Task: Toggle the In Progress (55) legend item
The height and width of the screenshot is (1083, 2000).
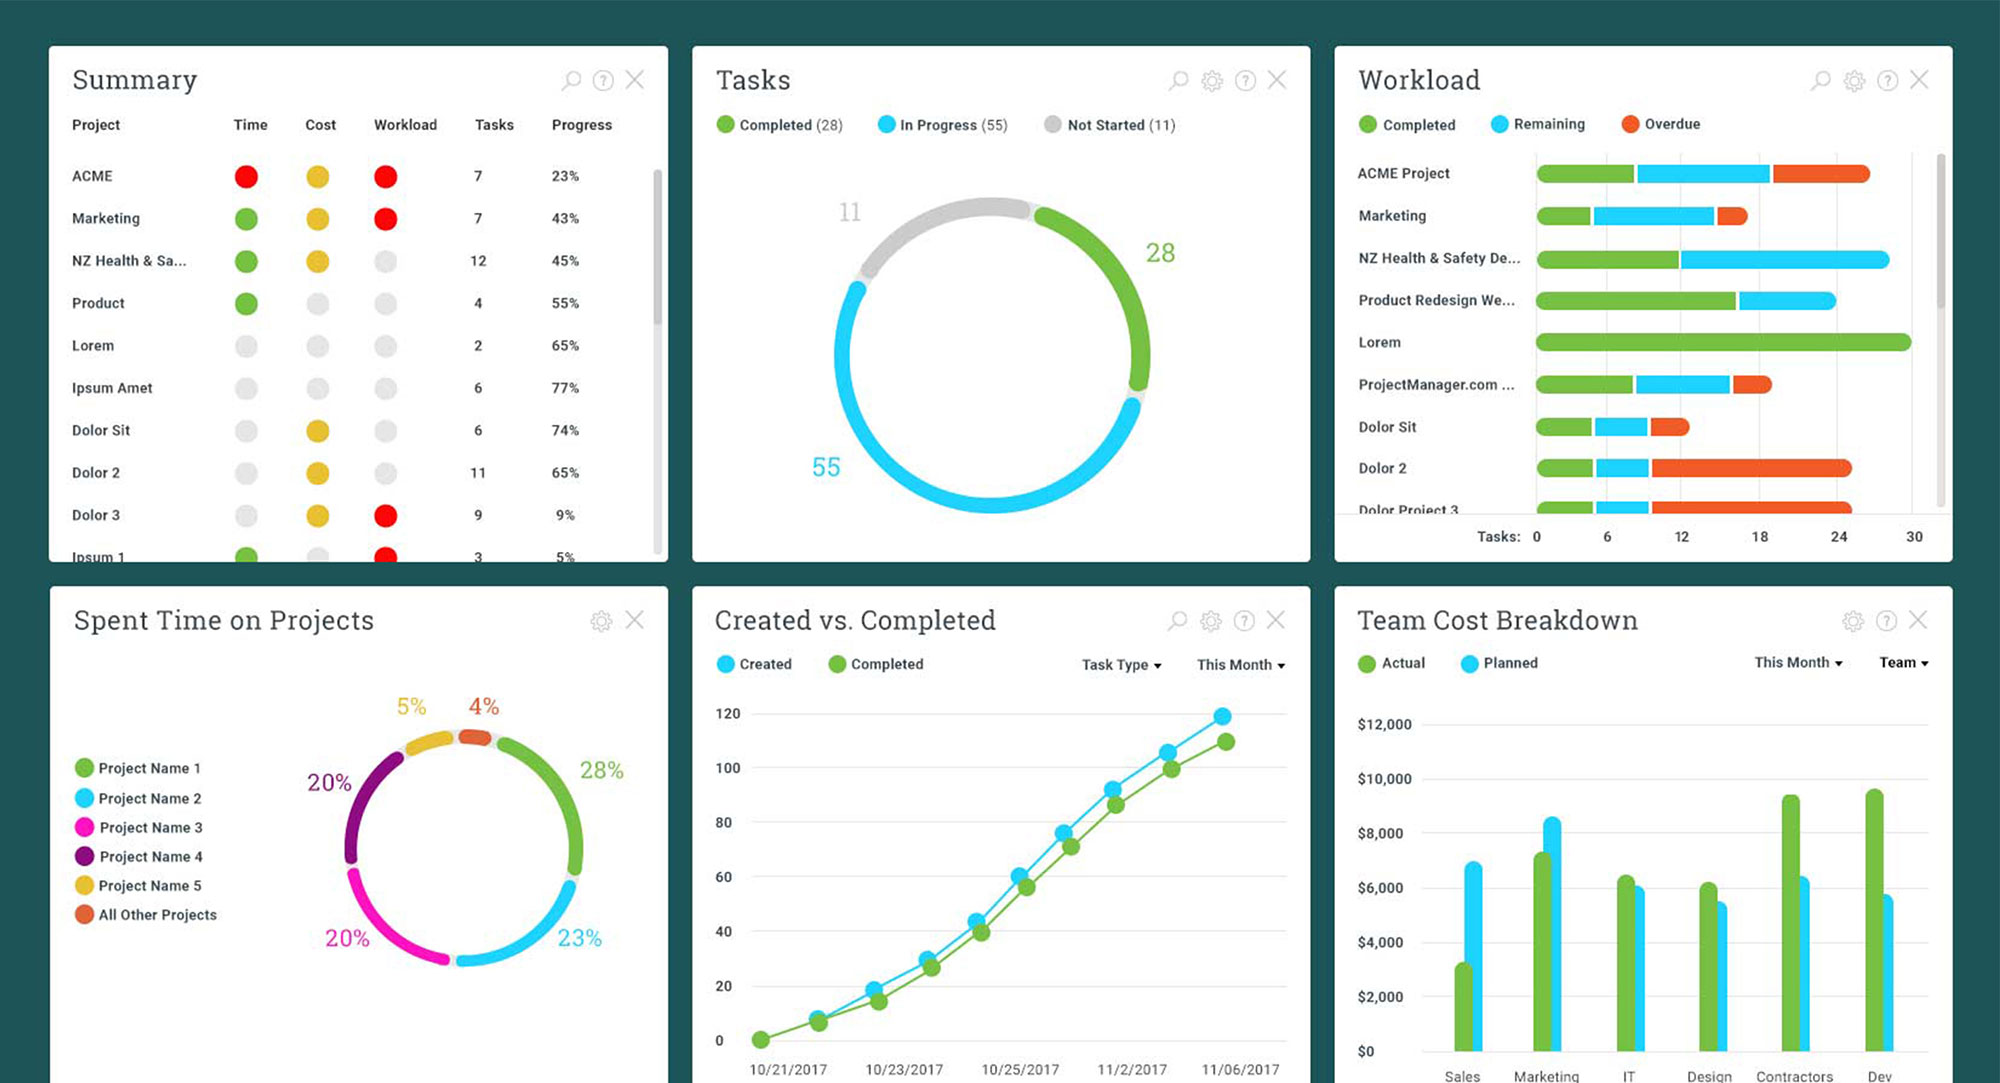Action: click(x=942, y=125)
